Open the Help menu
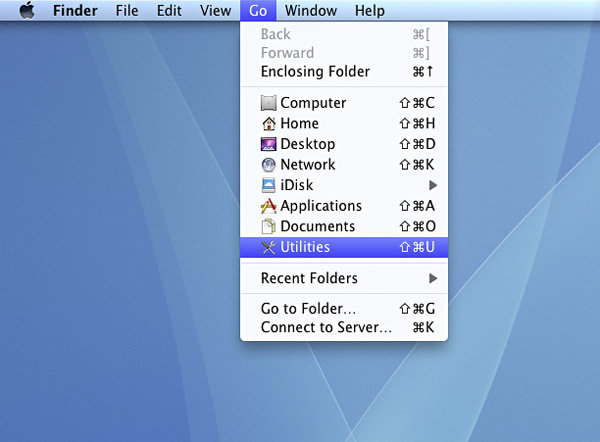Viewport: 600px width, 442px height. (370, 10)
